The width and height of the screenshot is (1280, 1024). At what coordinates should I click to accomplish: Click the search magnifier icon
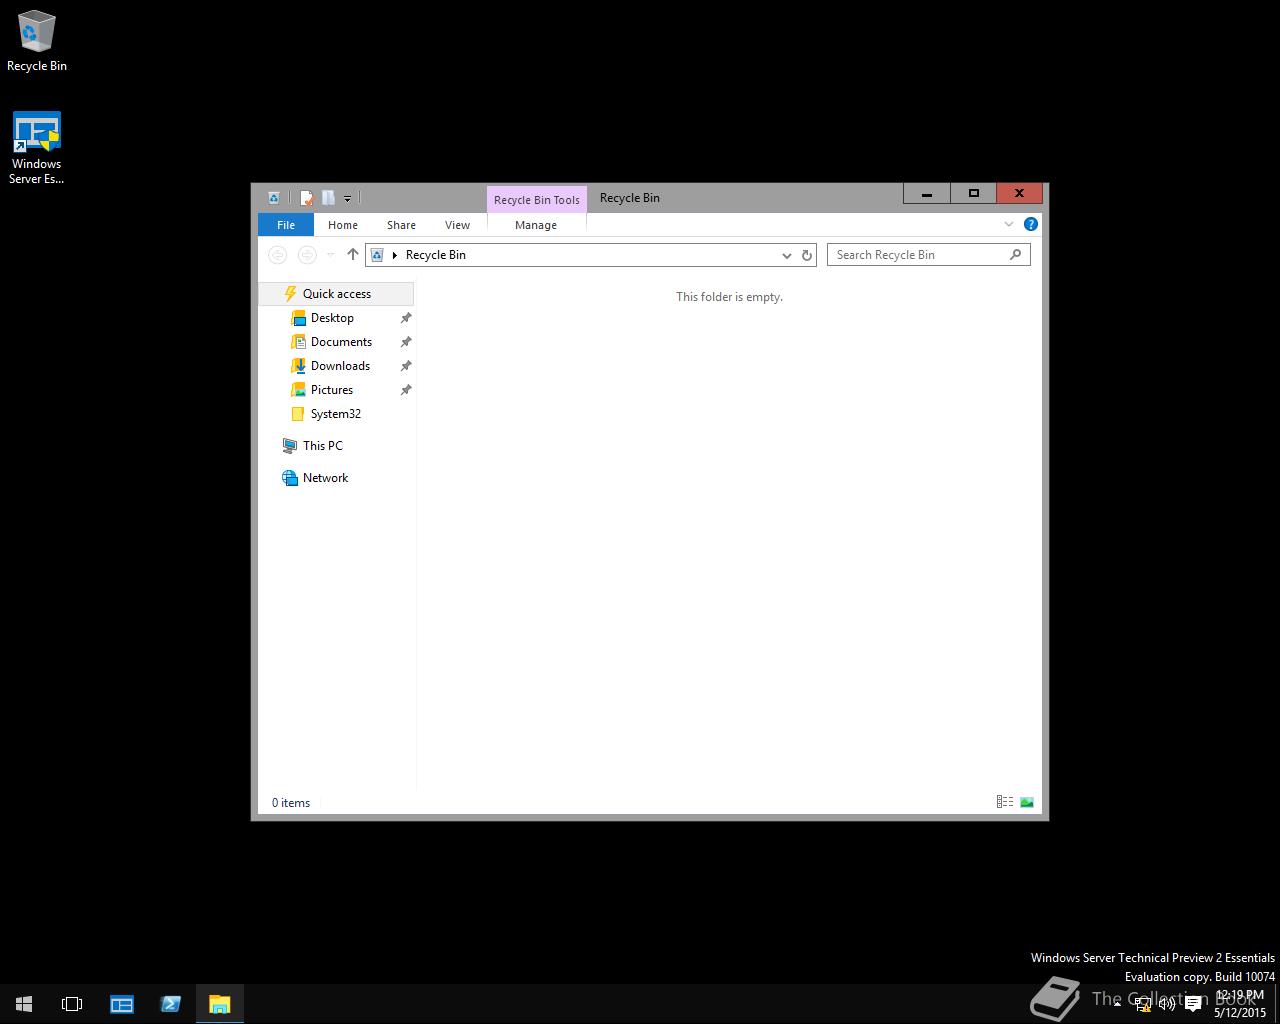coord(1016,255)
